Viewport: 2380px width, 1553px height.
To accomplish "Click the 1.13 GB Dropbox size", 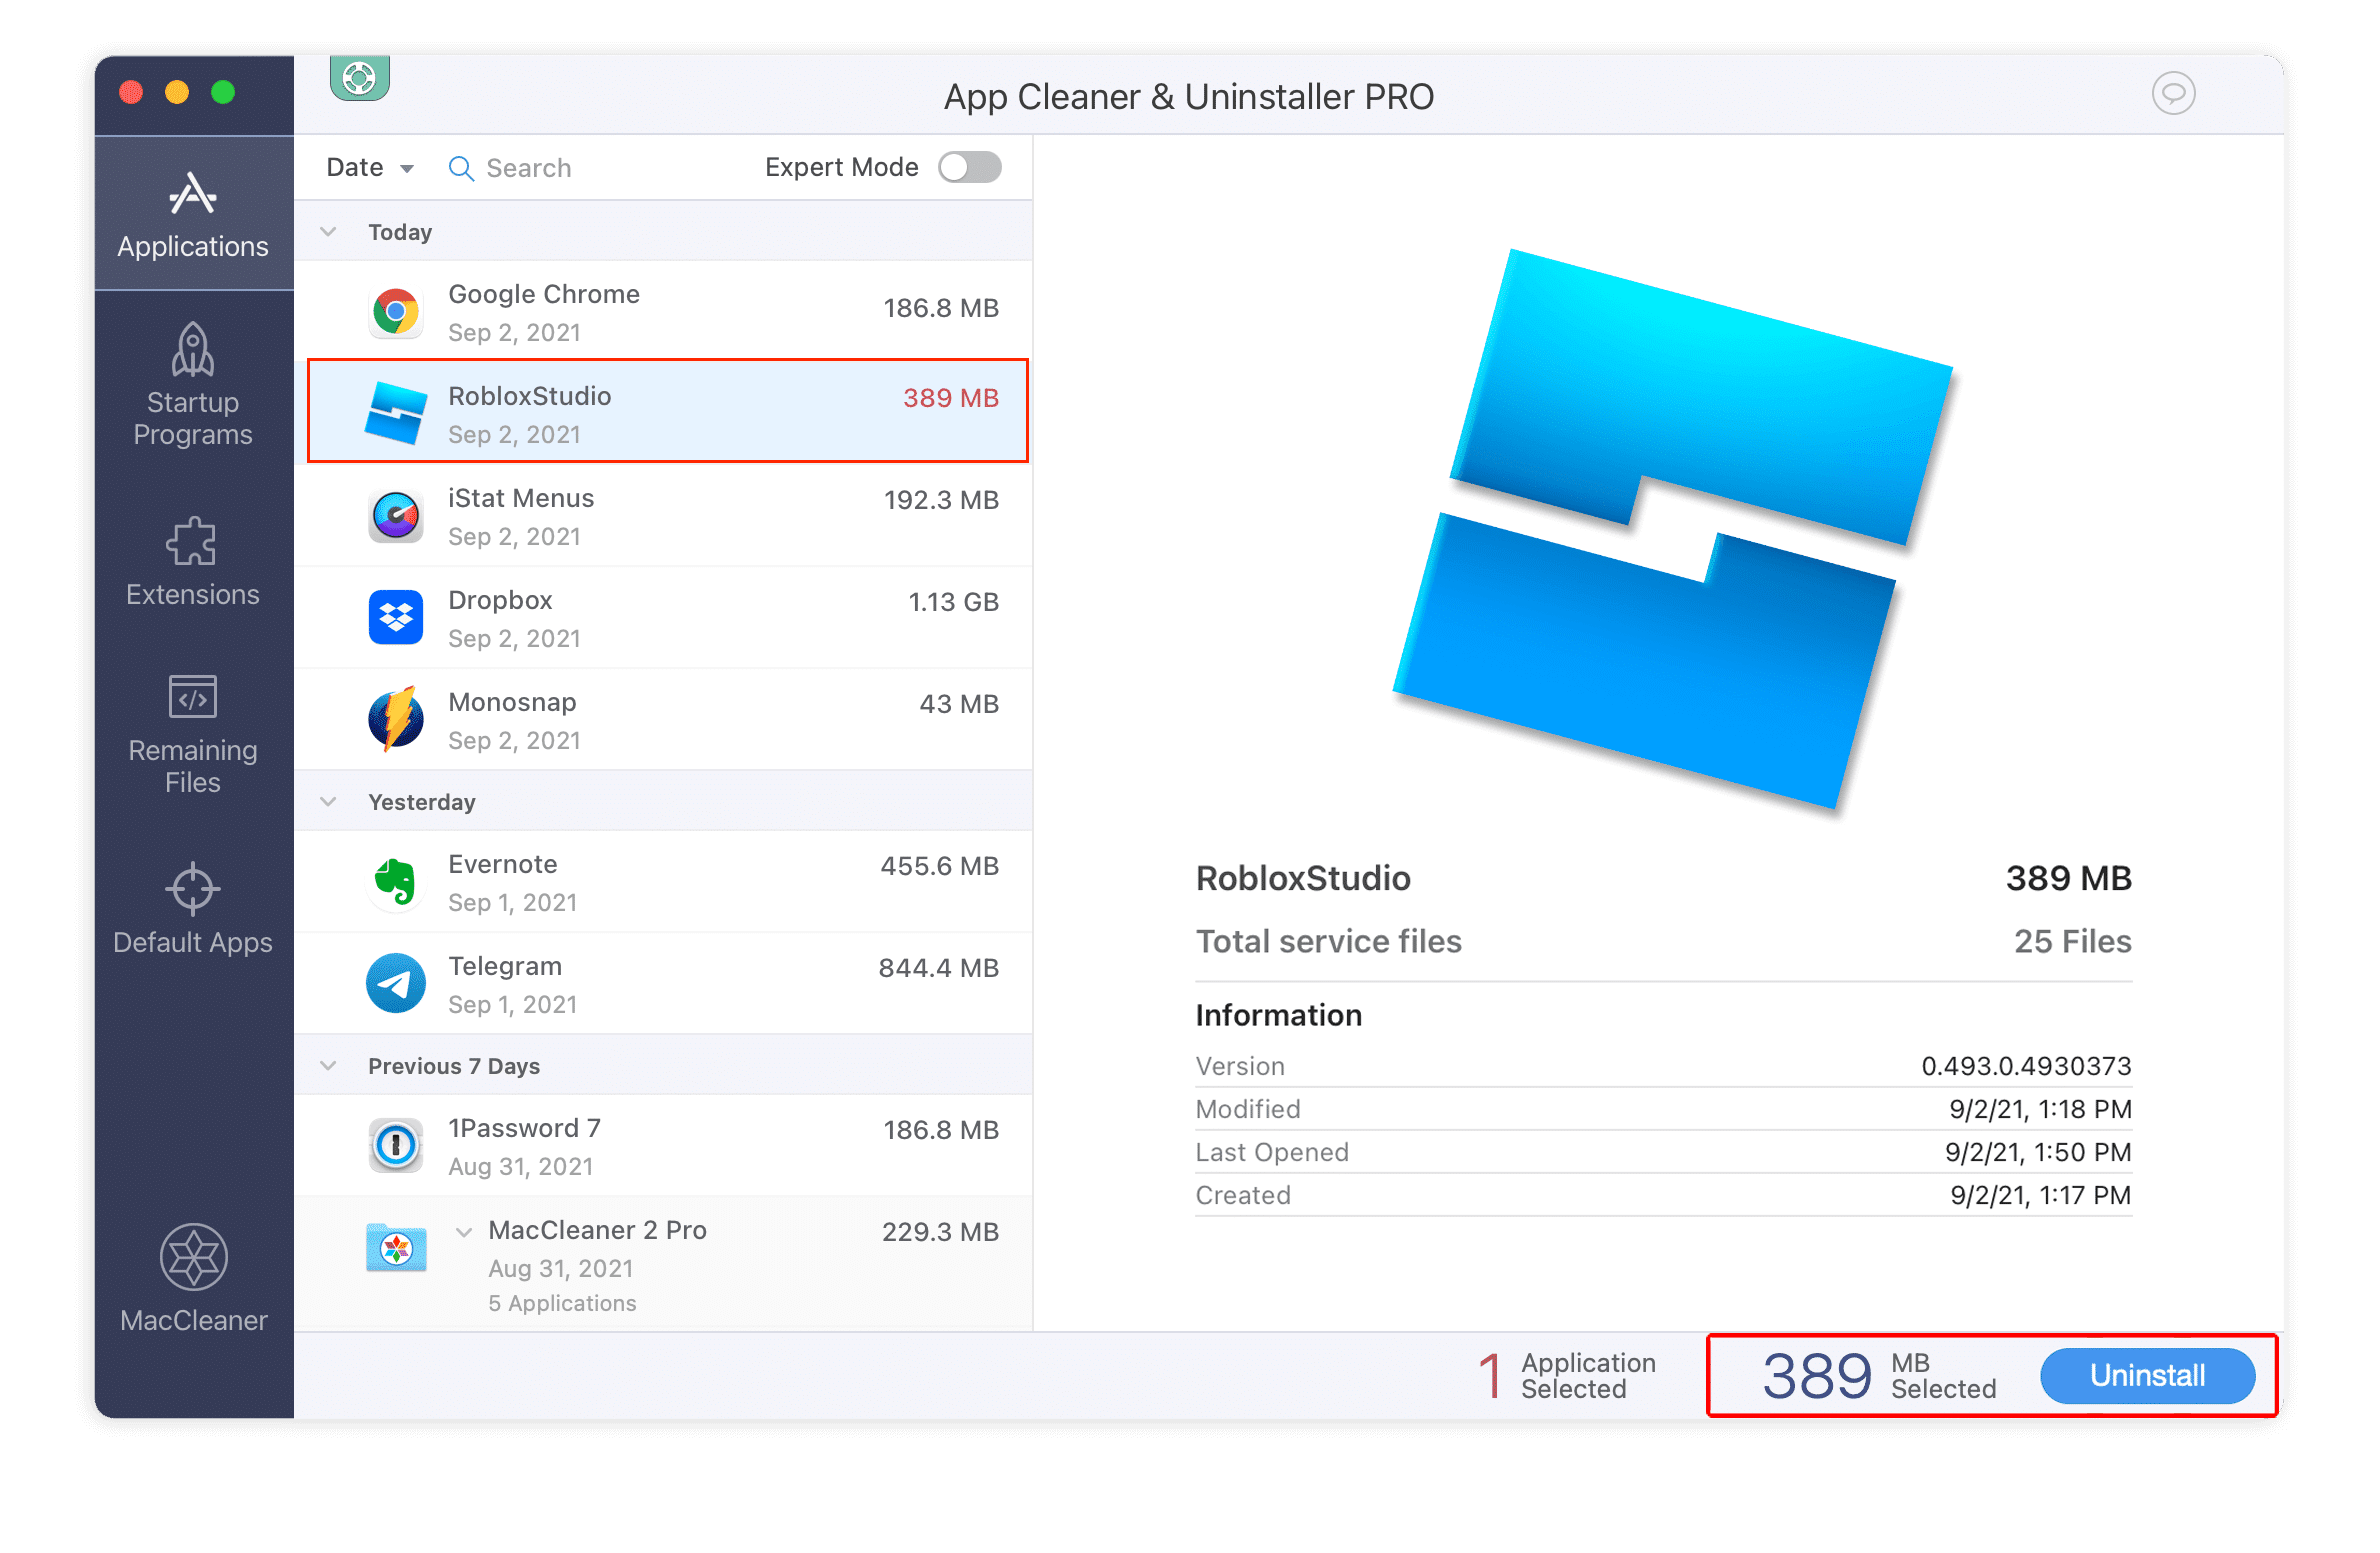I will point(953,602).
